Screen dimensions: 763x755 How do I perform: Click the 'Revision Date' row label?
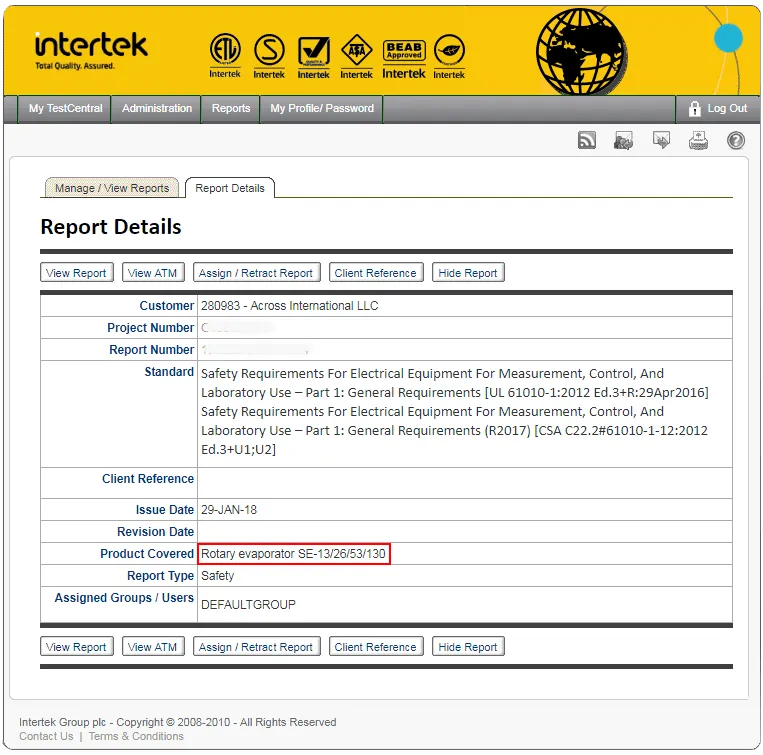coord(155,531)
